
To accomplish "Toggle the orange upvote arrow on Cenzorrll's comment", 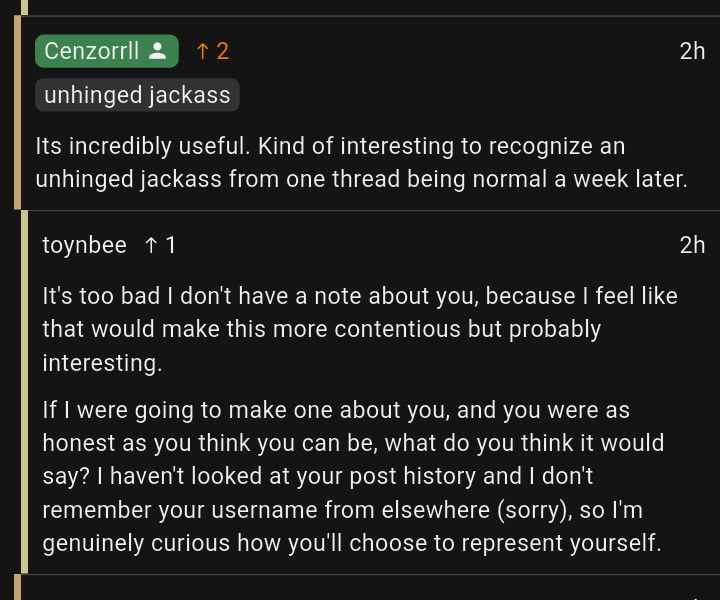I will (x=202, y=51).
